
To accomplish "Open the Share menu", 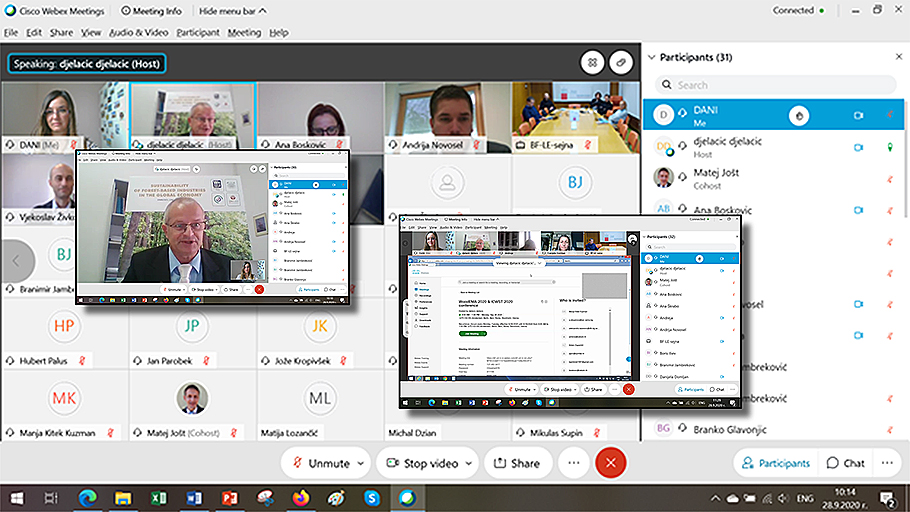I will coord(61,33).
